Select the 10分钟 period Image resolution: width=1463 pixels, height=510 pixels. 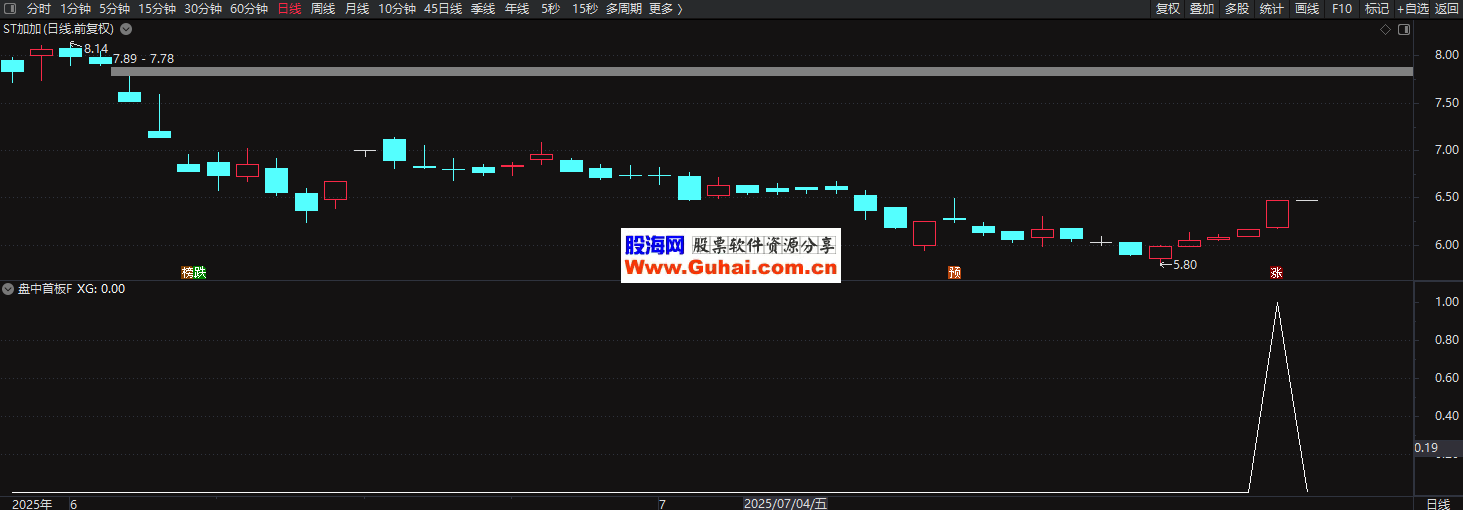click(397, 8)
